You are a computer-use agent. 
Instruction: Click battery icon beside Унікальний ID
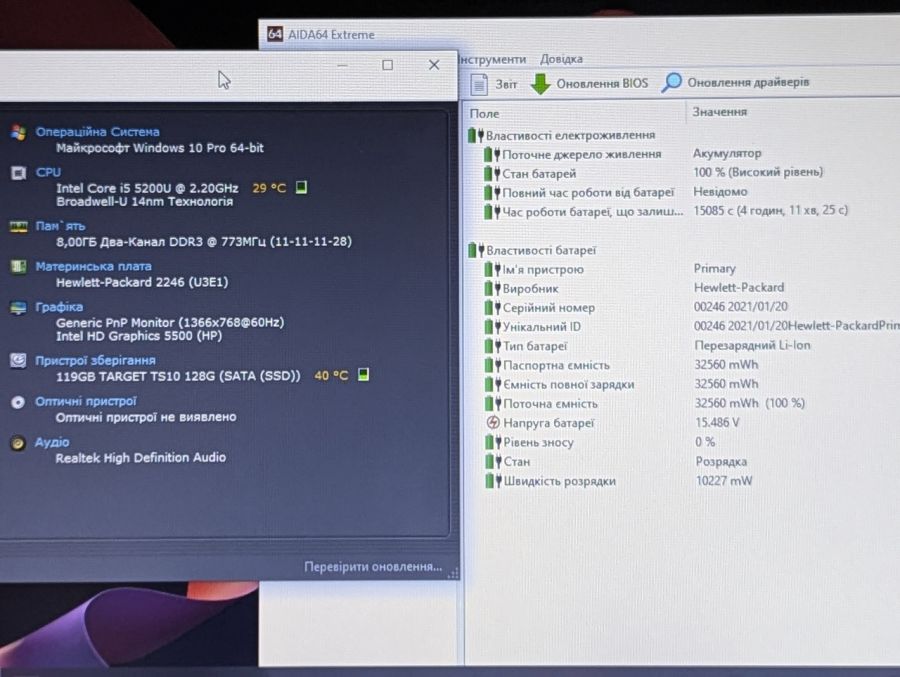[492, 327]
